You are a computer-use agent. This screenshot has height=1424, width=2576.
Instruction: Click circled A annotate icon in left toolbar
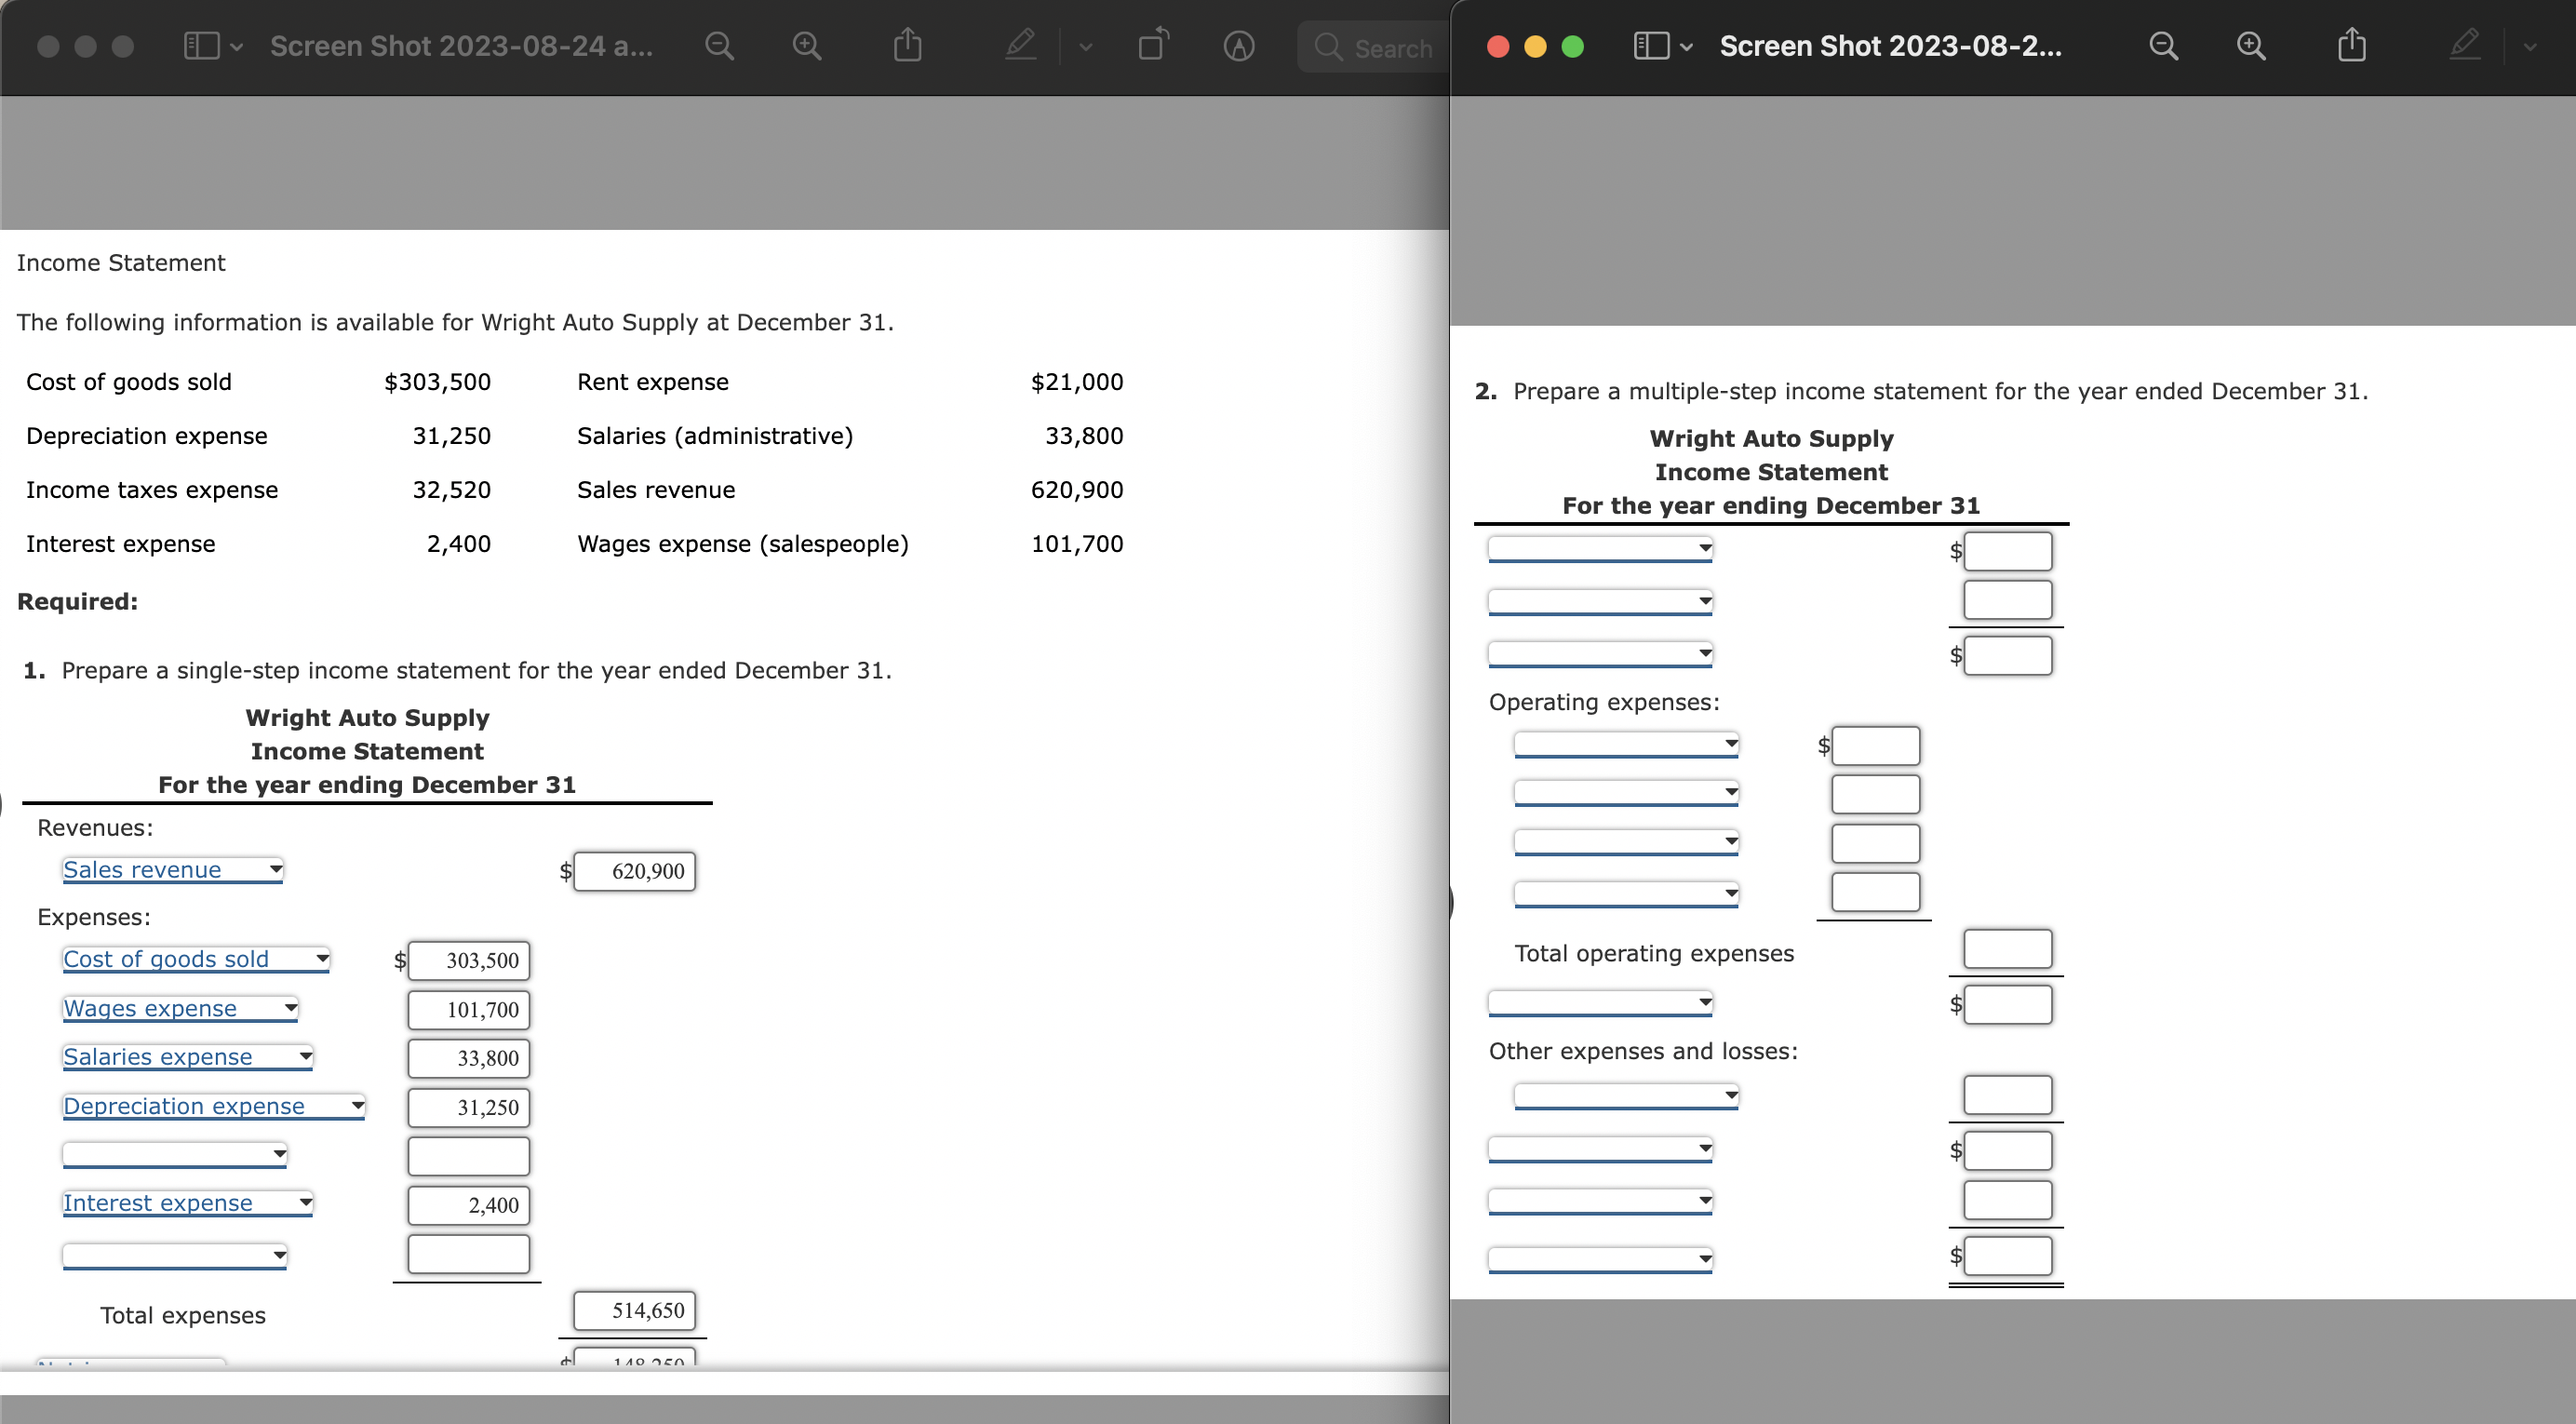coord(1238,46)
